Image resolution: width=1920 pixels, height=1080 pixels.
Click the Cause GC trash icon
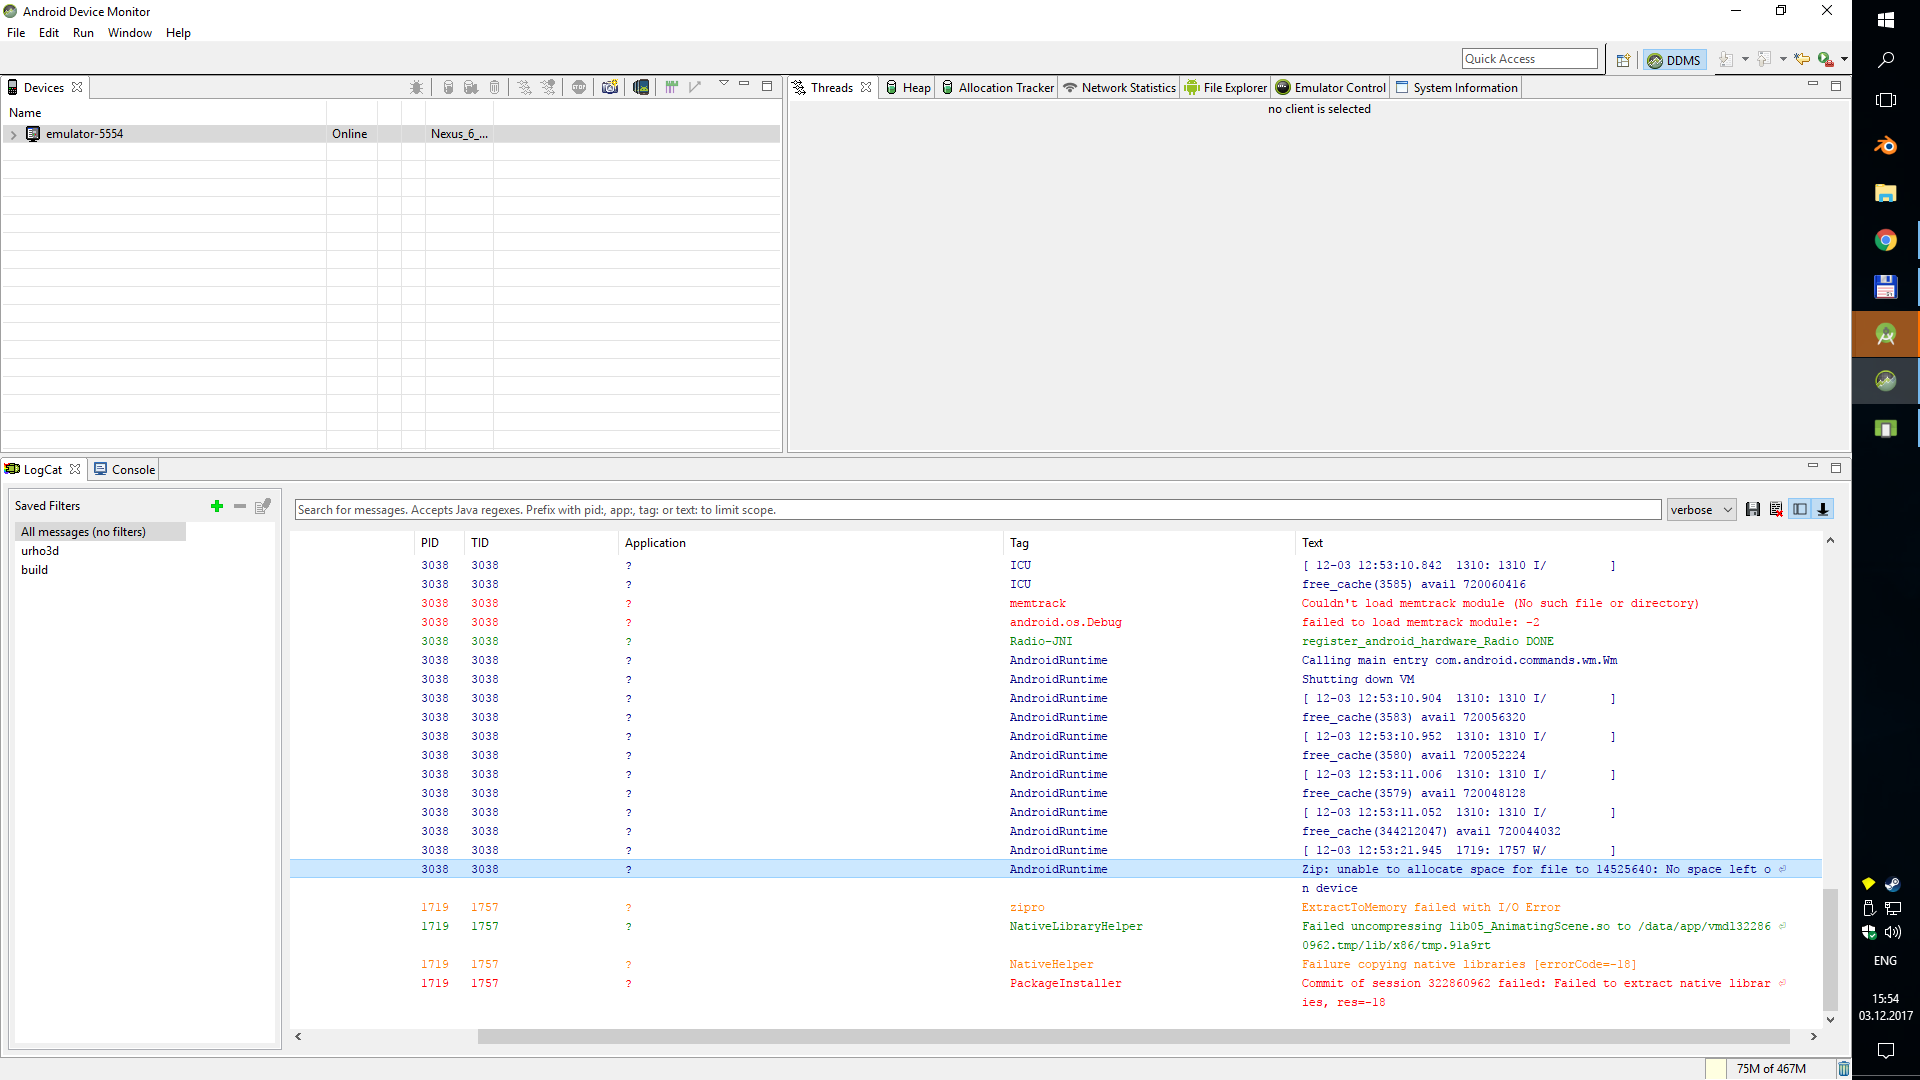(x=494, y=87)
